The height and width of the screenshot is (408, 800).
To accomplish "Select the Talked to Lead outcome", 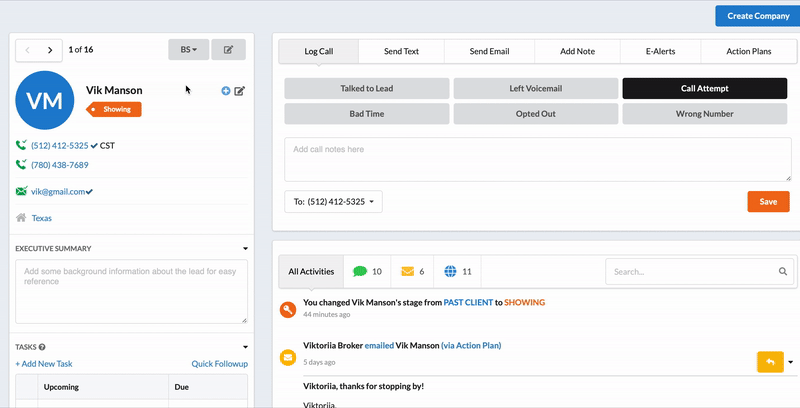I will pyautogui.click(x=368, y=88).
